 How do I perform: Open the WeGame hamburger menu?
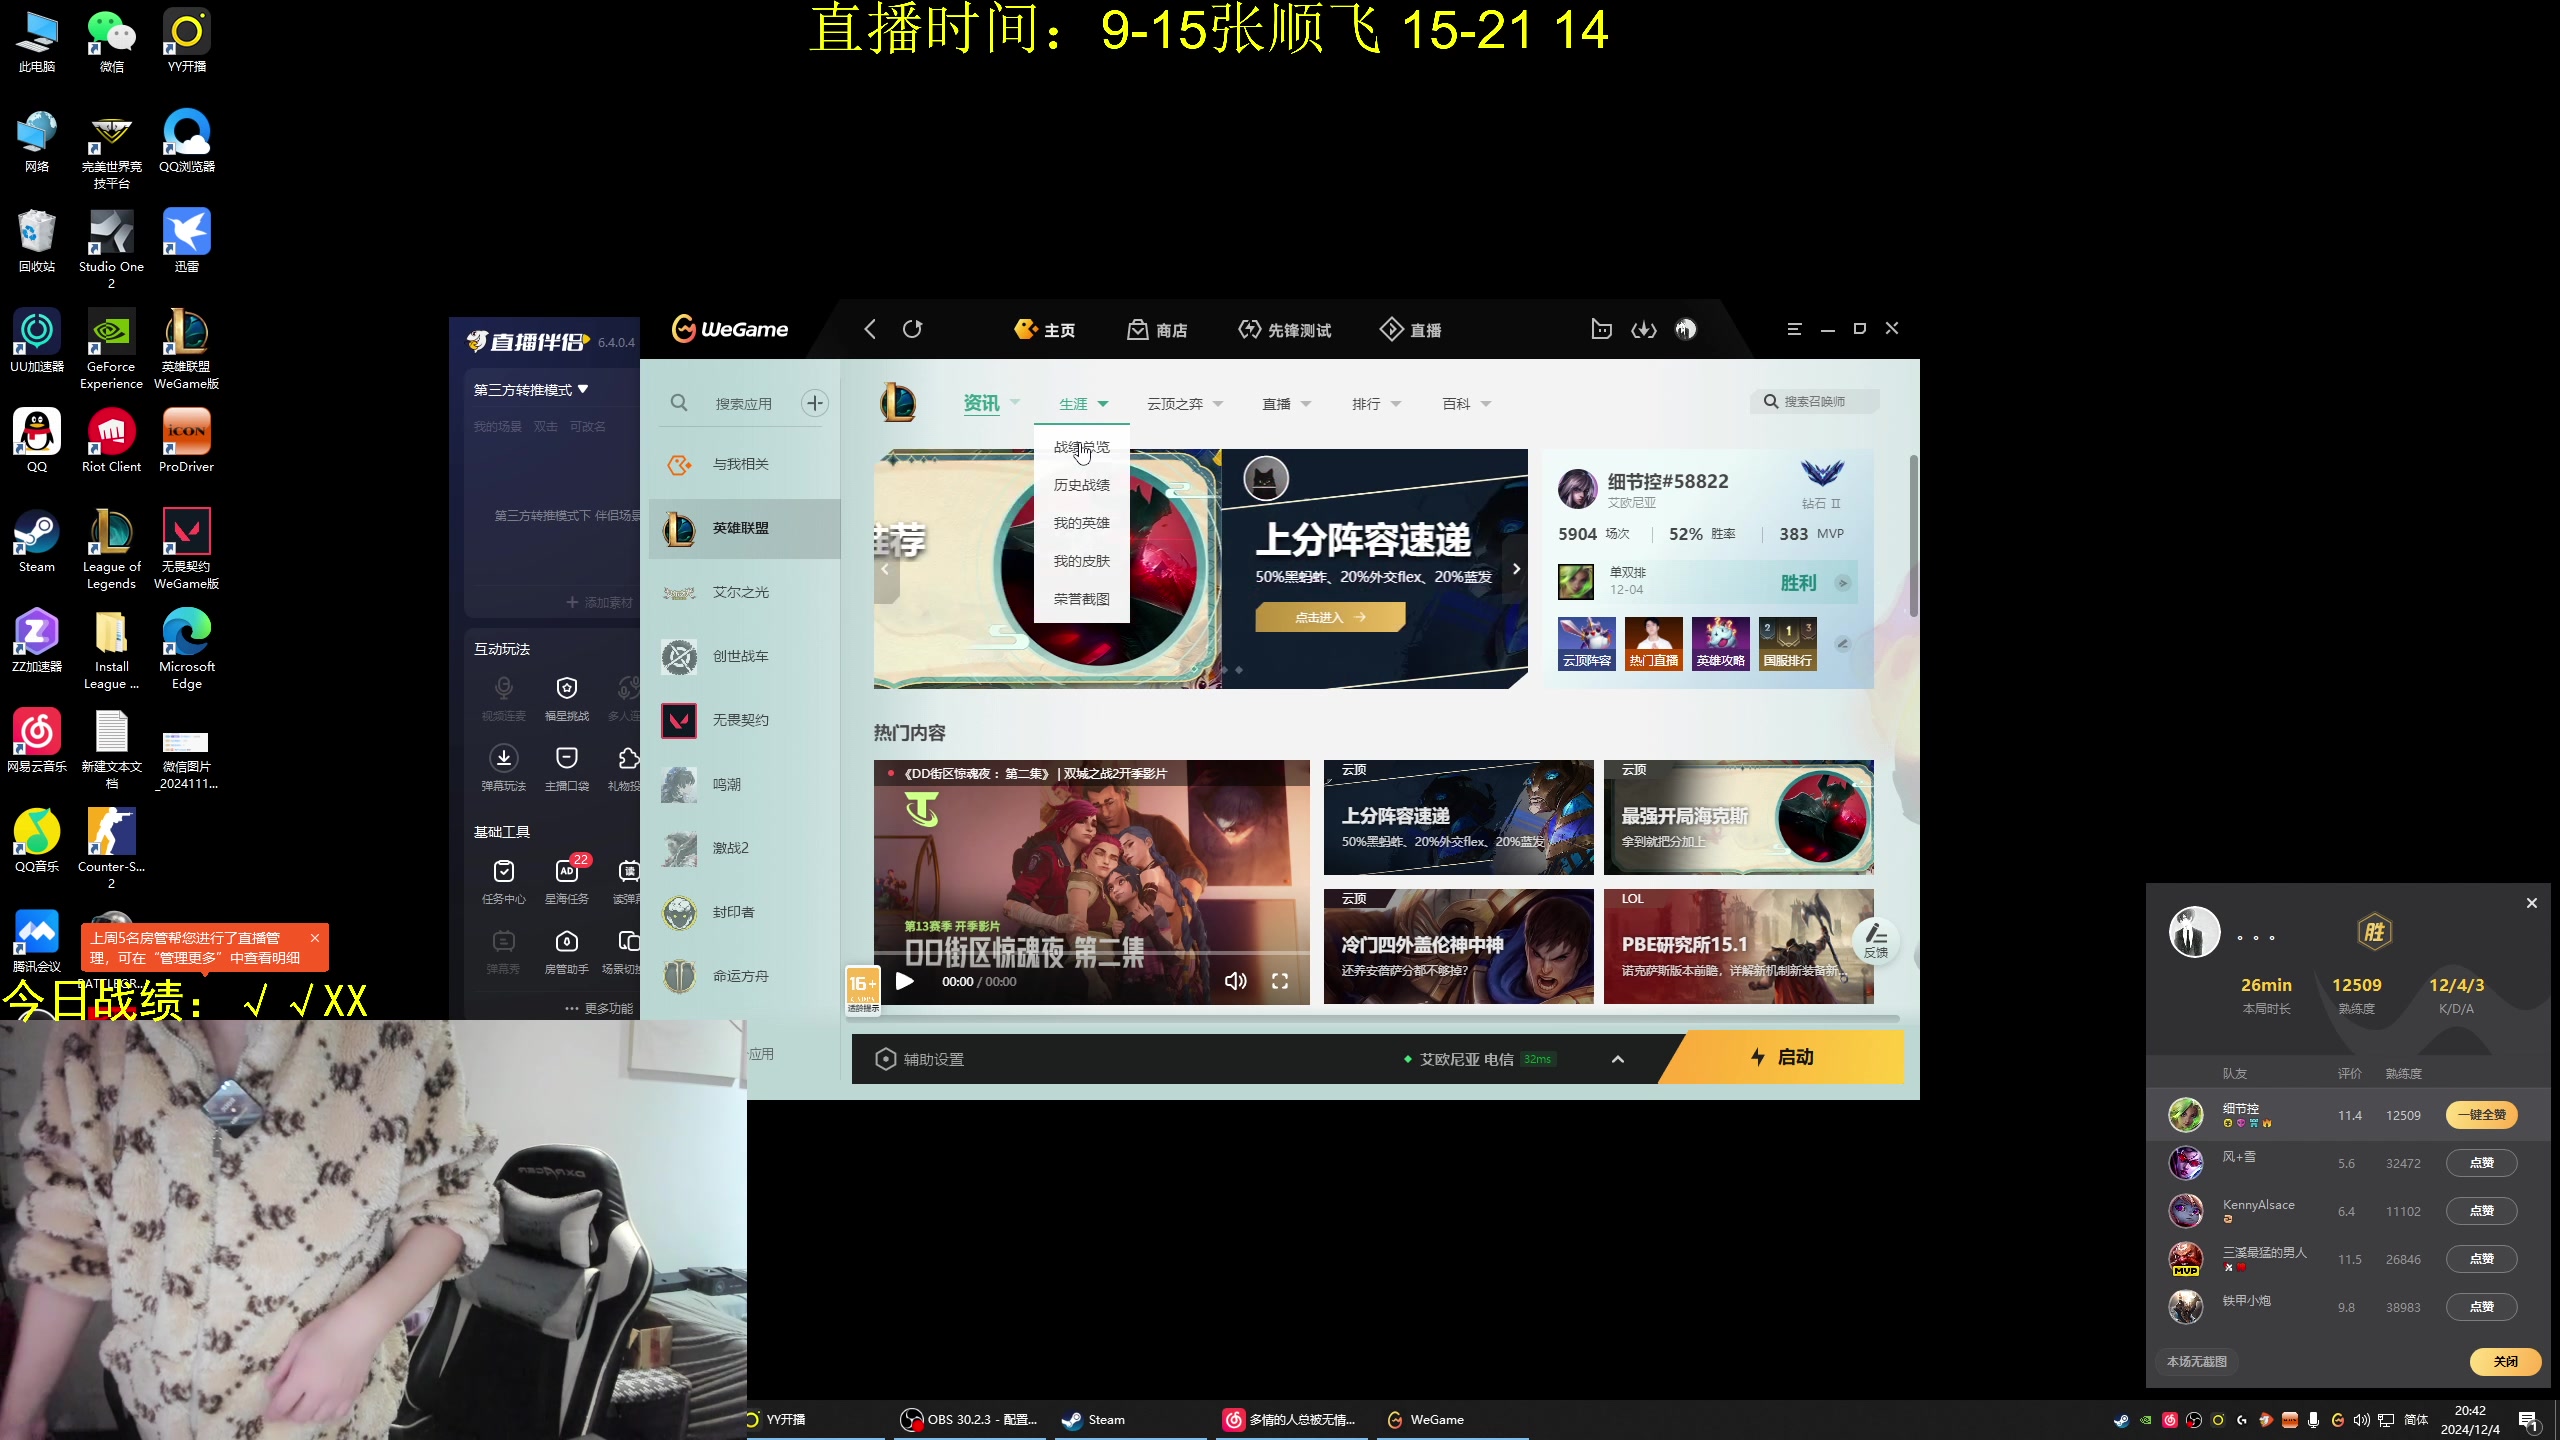pyautogui.click(x=1794, y=329)
